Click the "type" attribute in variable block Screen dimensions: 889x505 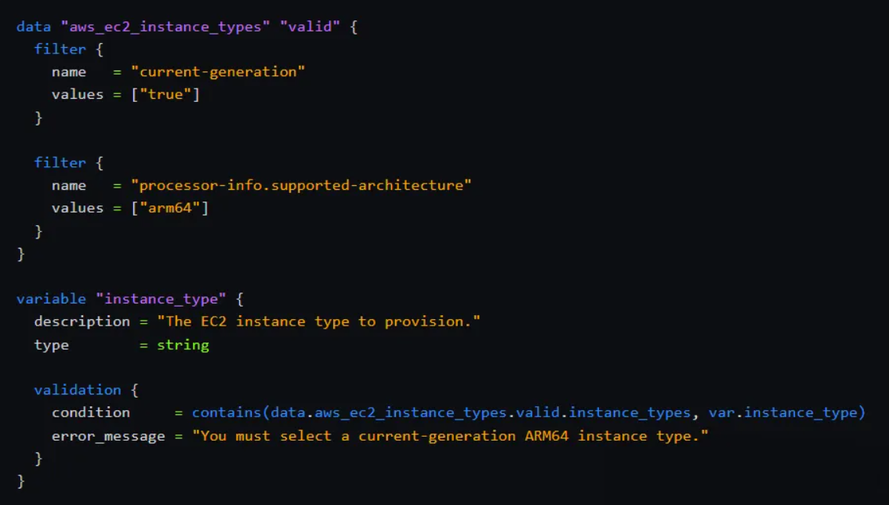(x=51, y=345)
